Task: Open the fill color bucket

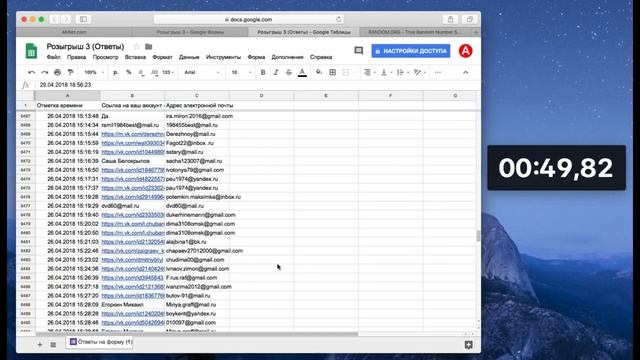Action: point(319,72)
